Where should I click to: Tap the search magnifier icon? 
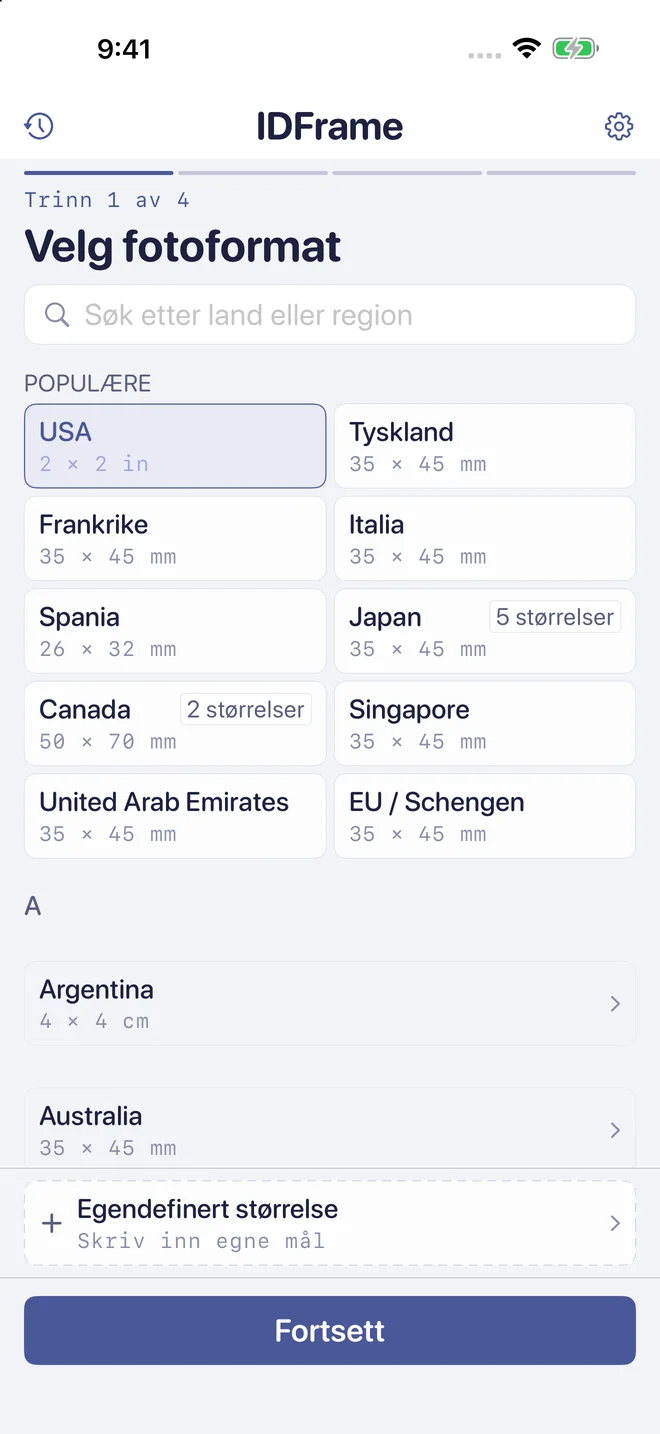57,315
